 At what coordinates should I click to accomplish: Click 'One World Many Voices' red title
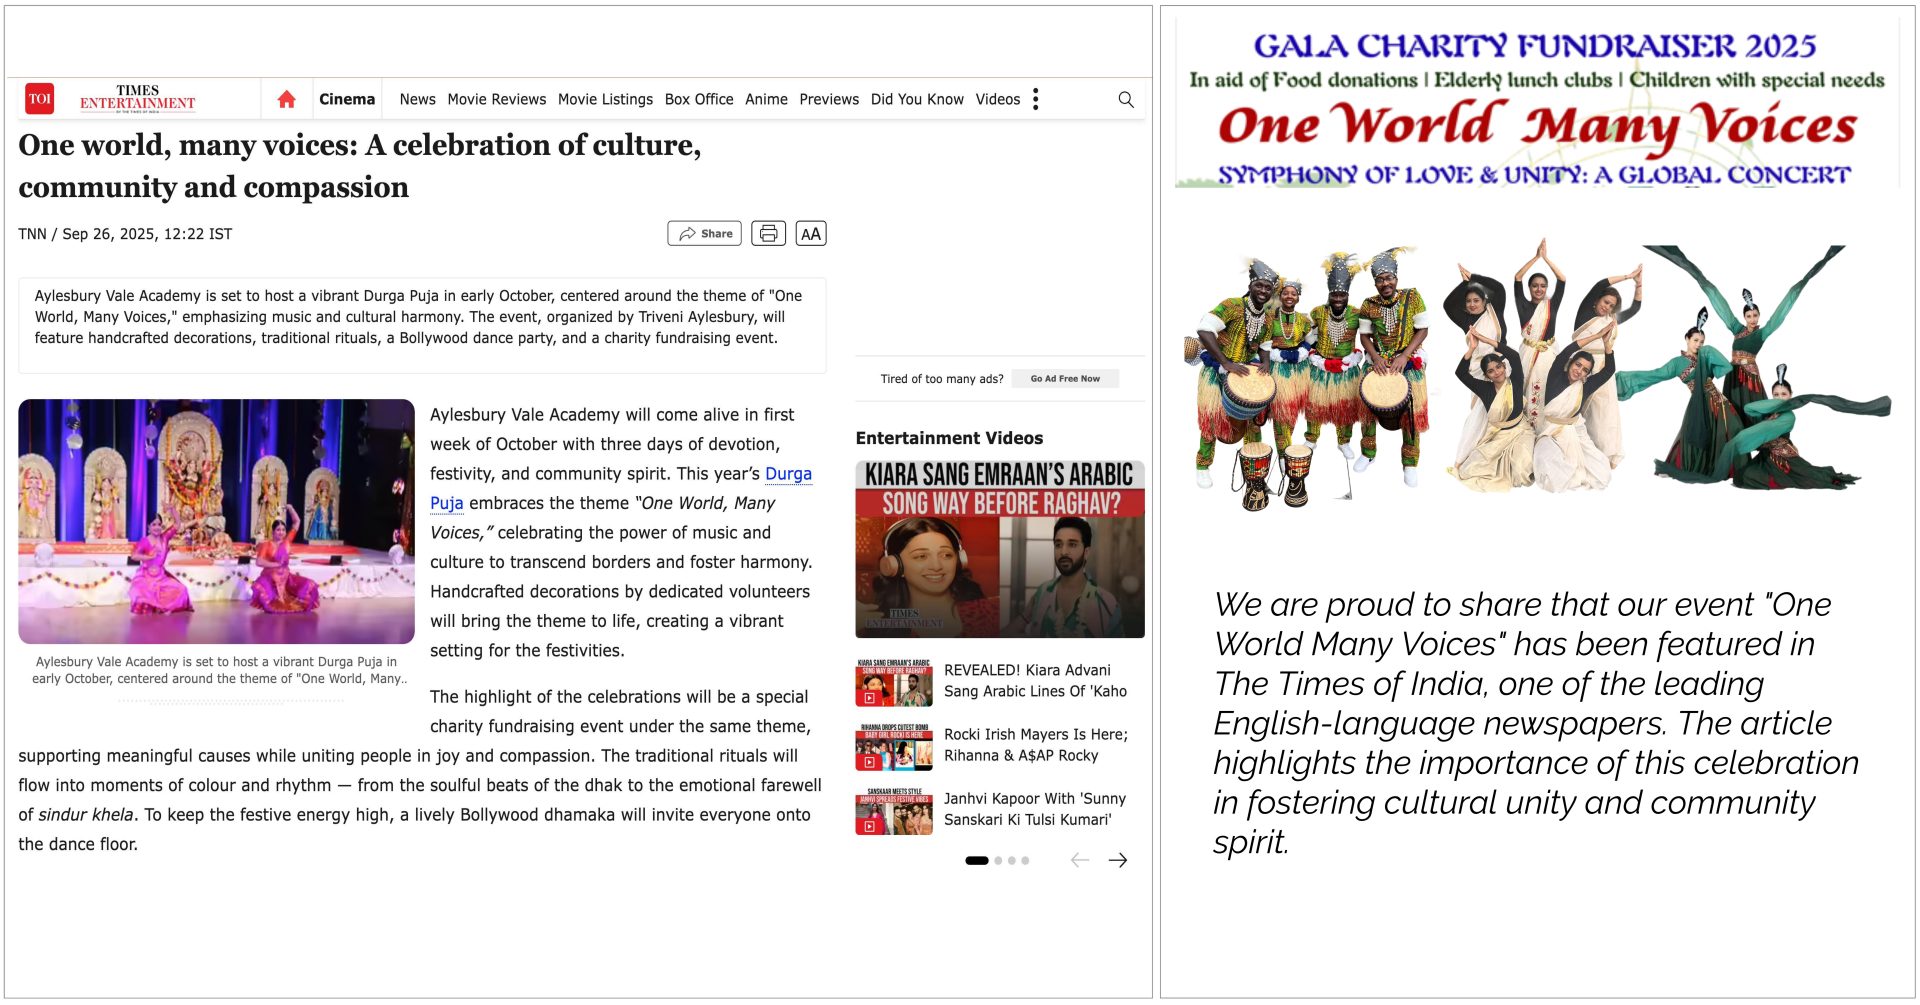(x=1537, y=125)
